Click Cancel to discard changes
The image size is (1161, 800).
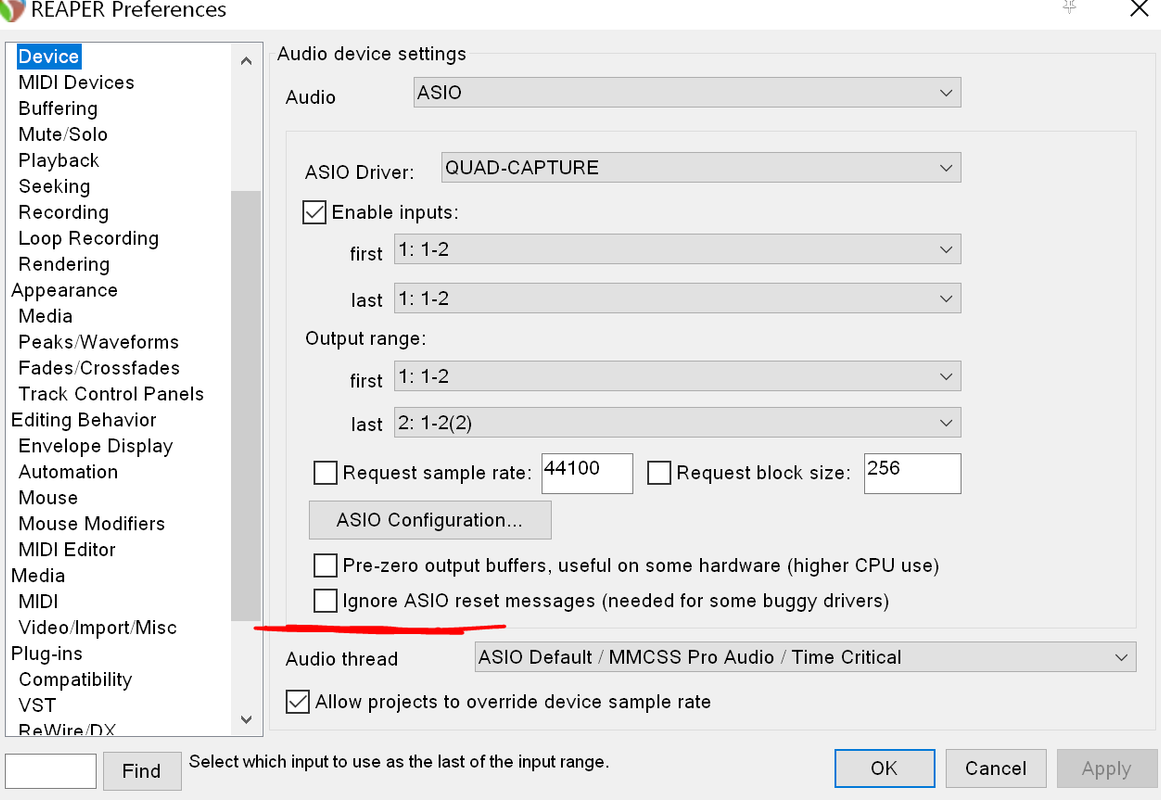tap(996, 768)
